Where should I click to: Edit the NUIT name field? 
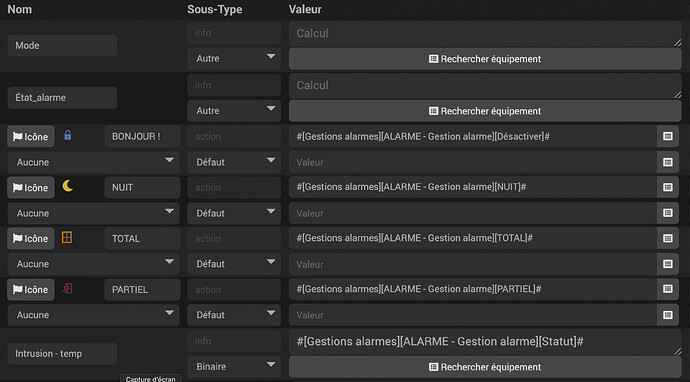[142, 187]
